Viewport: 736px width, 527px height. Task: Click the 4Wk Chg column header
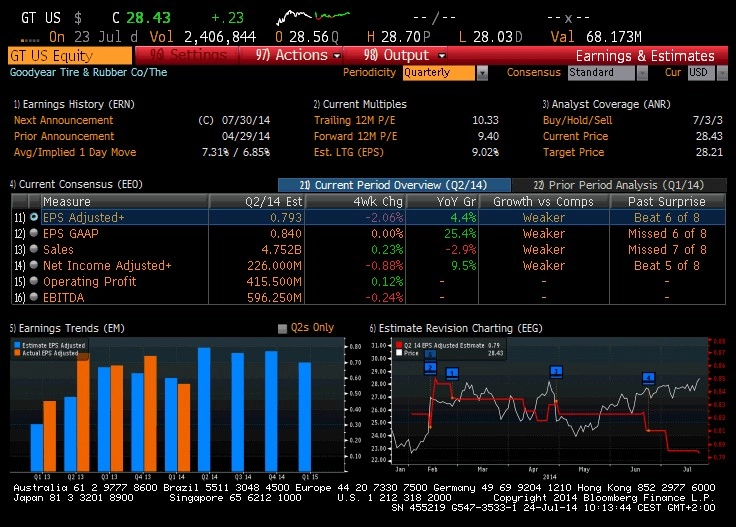(355, 201)
